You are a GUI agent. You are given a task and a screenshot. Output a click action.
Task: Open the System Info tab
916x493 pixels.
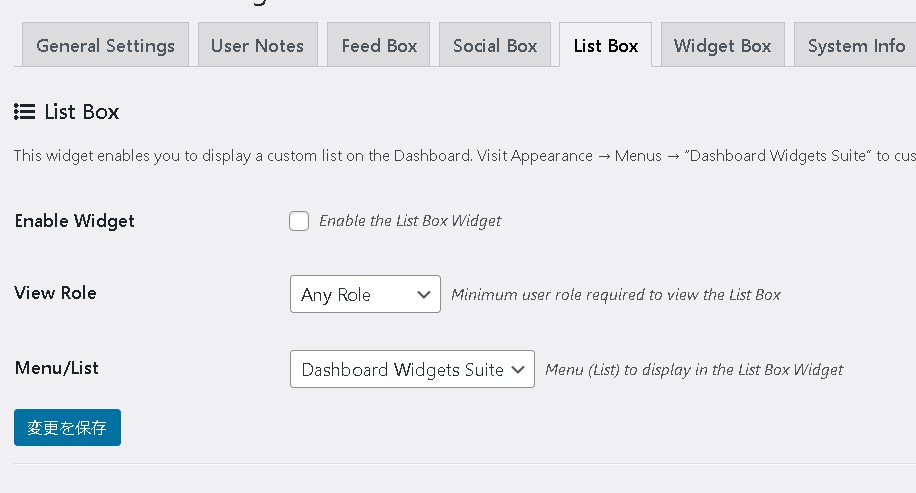tap(856, 46)
